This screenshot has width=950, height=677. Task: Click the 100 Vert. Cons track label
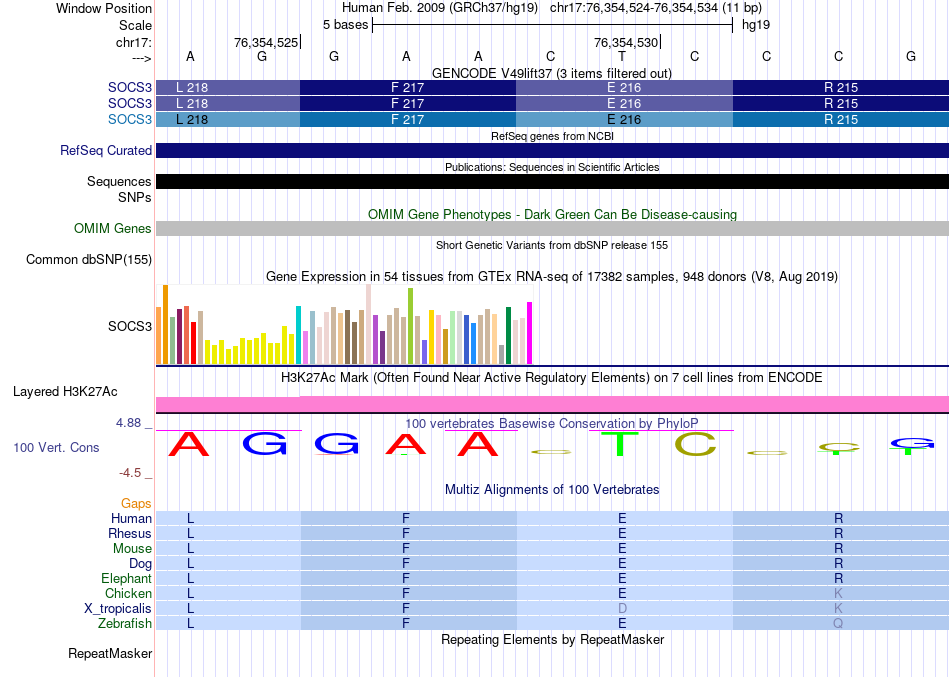(x=56, y=447)
